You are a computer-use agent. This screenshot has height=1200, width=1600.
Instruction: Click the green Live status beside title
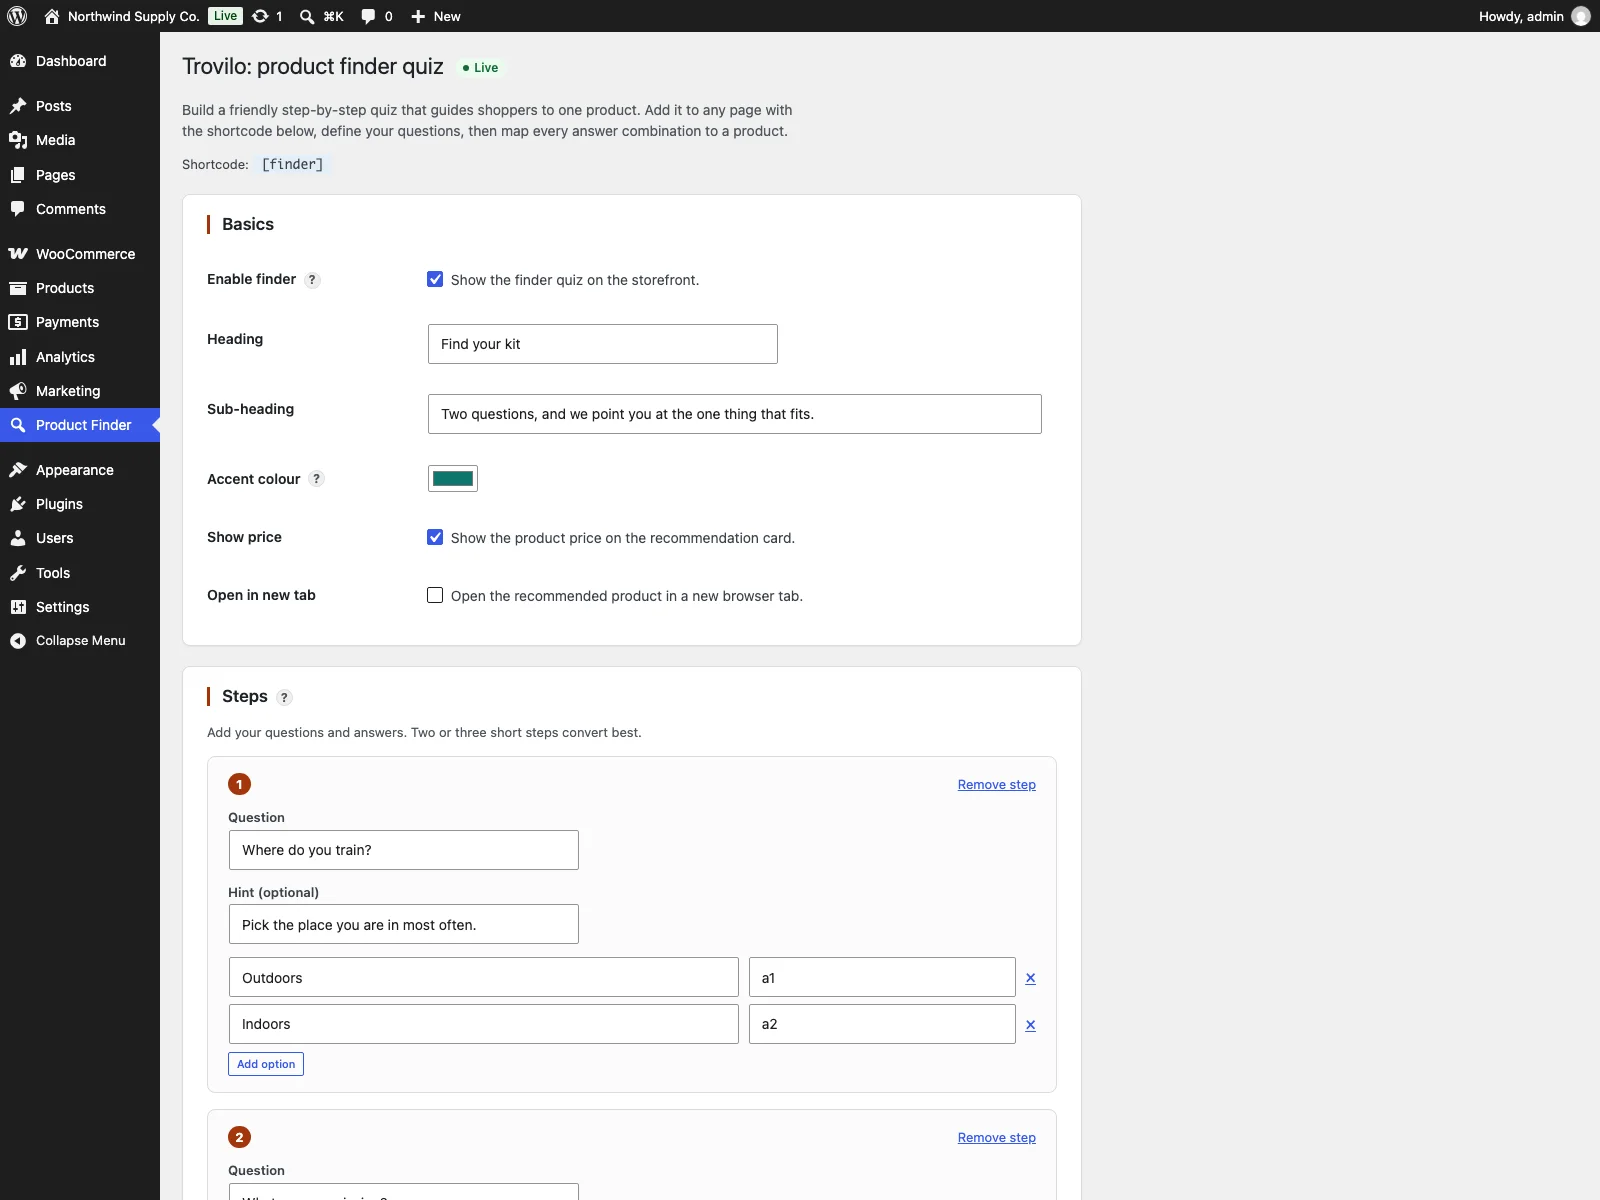[481, 68]
